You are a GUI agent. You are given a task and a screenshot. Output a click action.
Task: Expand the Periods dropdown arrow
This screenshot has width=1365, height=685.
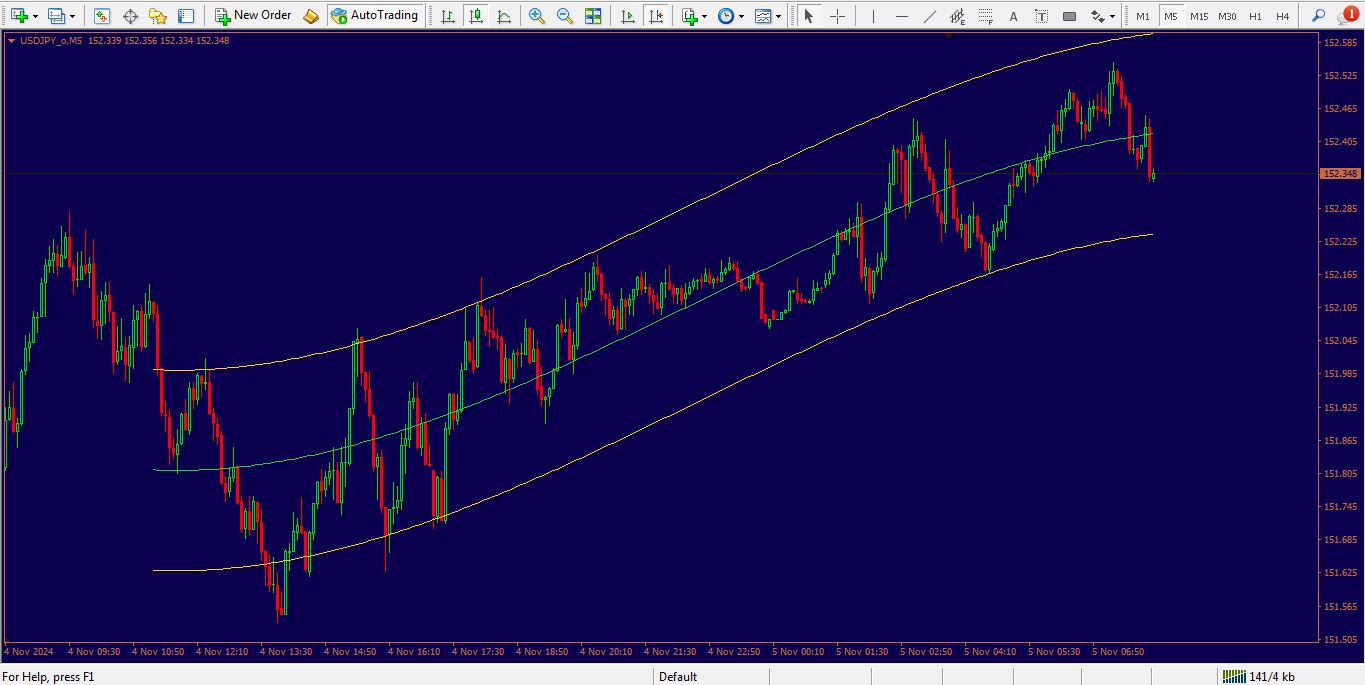pos(741,16)
